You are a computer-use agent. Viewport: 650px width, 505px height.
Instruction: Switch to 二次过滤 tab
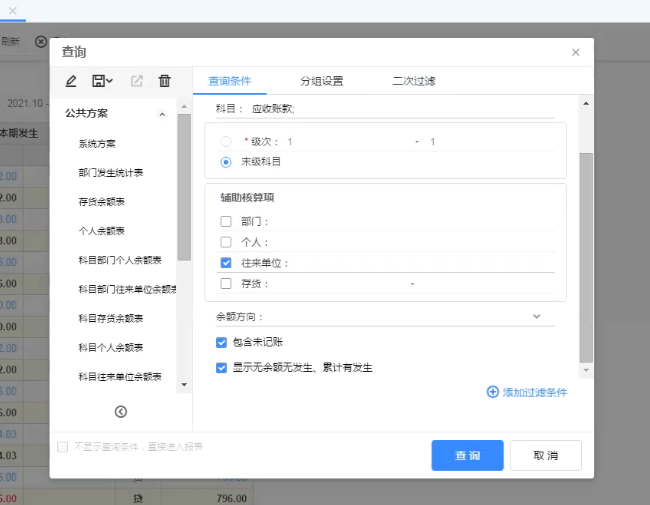[414, 81]
